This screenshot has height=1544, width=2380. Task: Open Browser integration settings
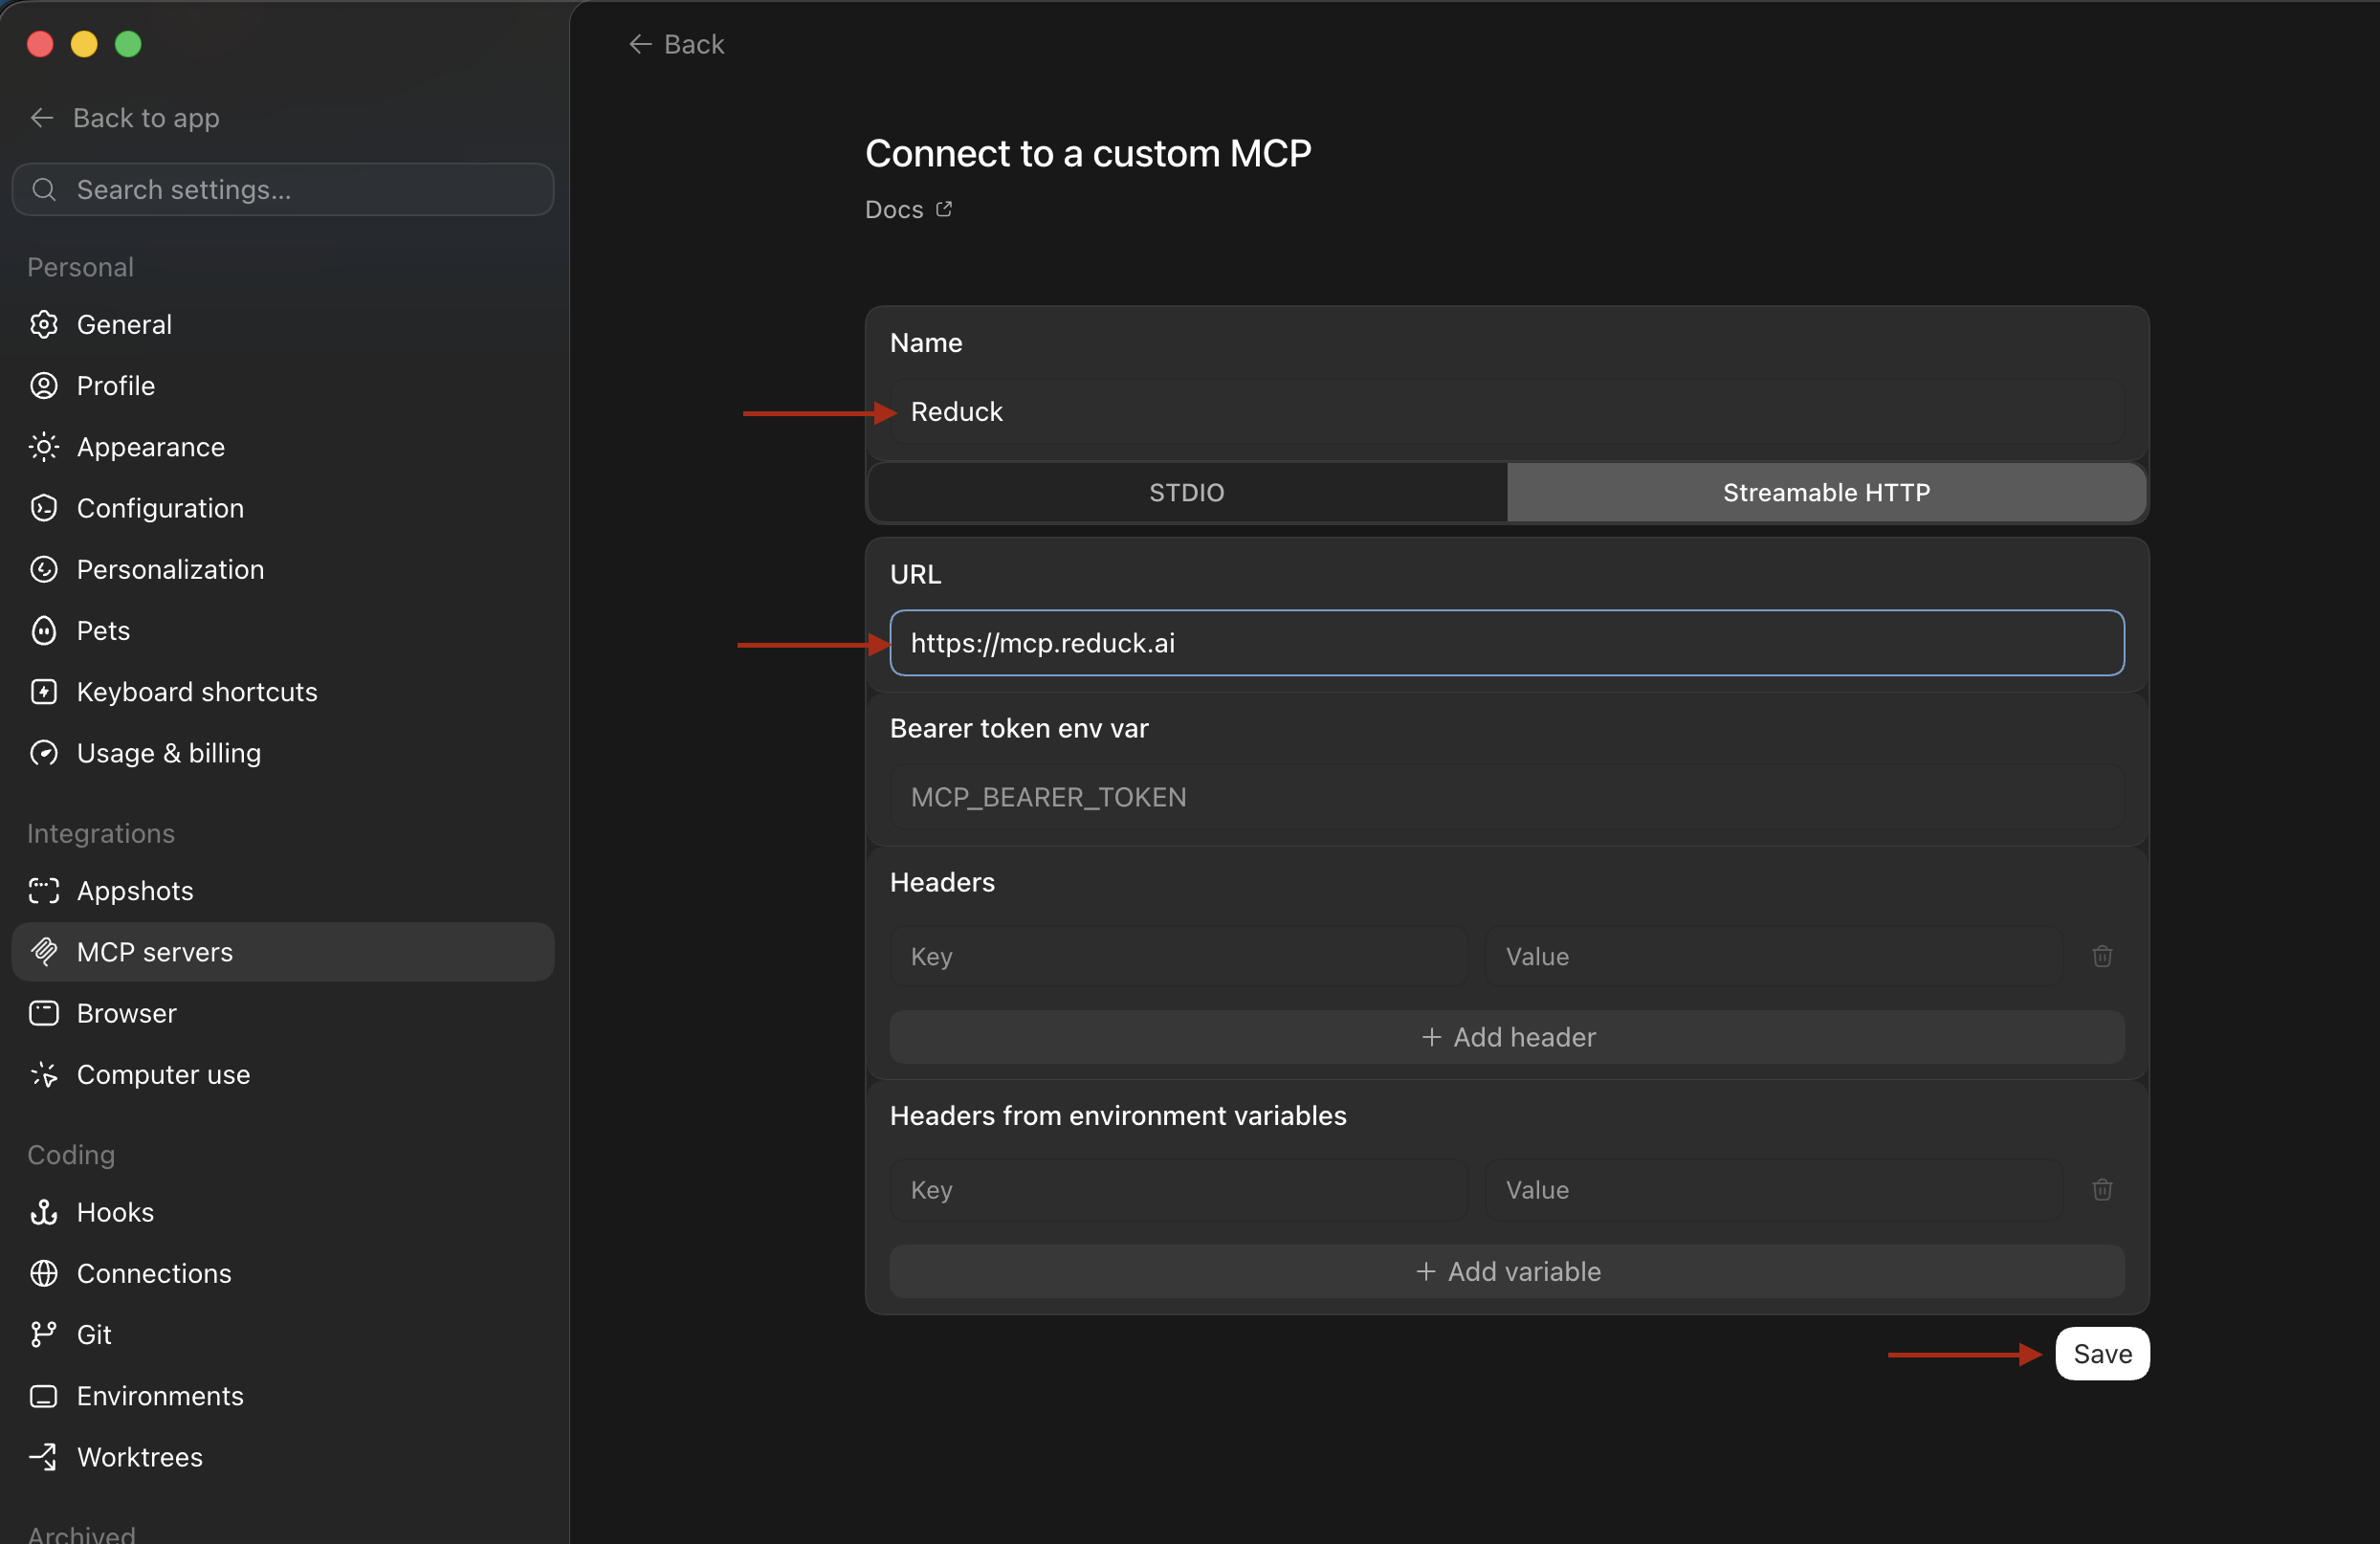(x=283, y=1013)
